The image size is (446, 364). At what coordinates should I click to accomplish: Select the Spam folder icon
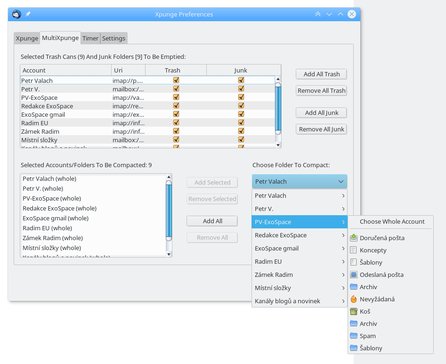(x=354, y=336)
